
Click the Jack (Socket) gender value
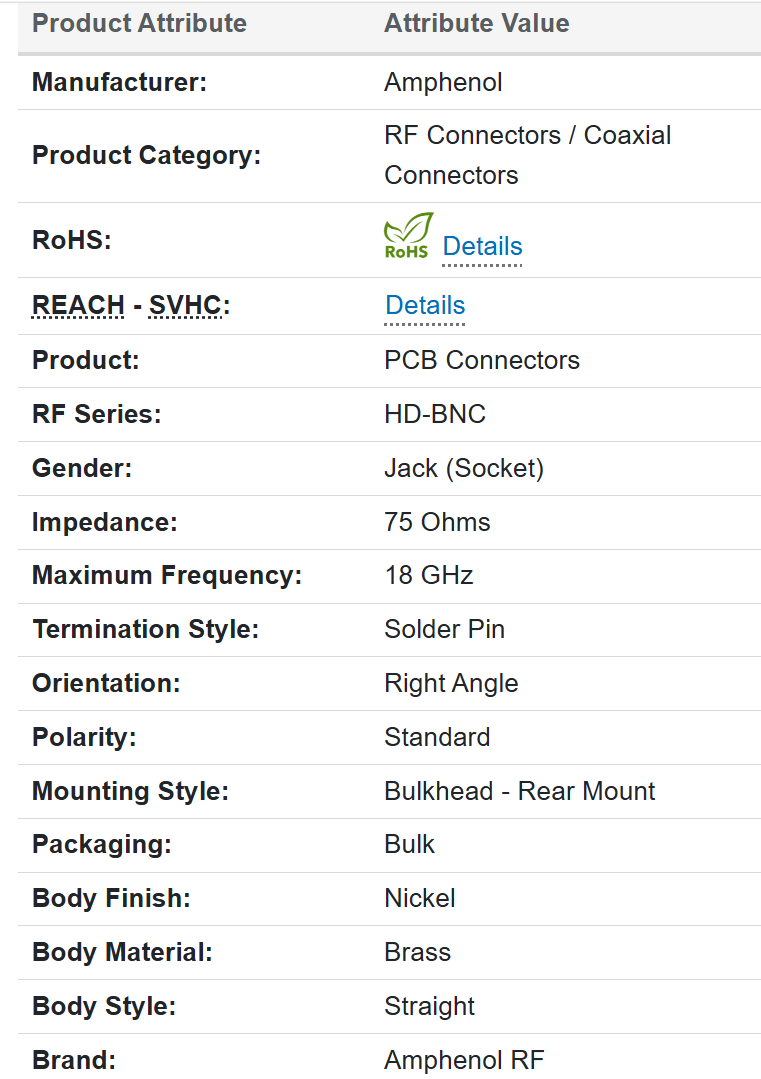(464, 468)
